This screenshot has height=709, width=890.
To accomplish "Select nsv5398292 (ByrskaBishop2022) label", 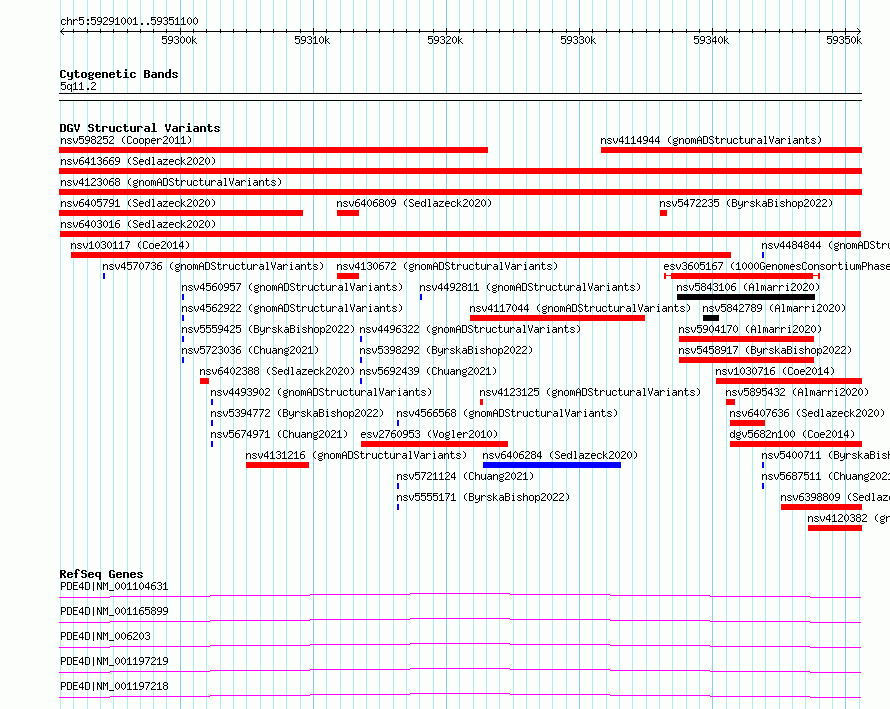I will pyautogui.click(x=446, y=350).
